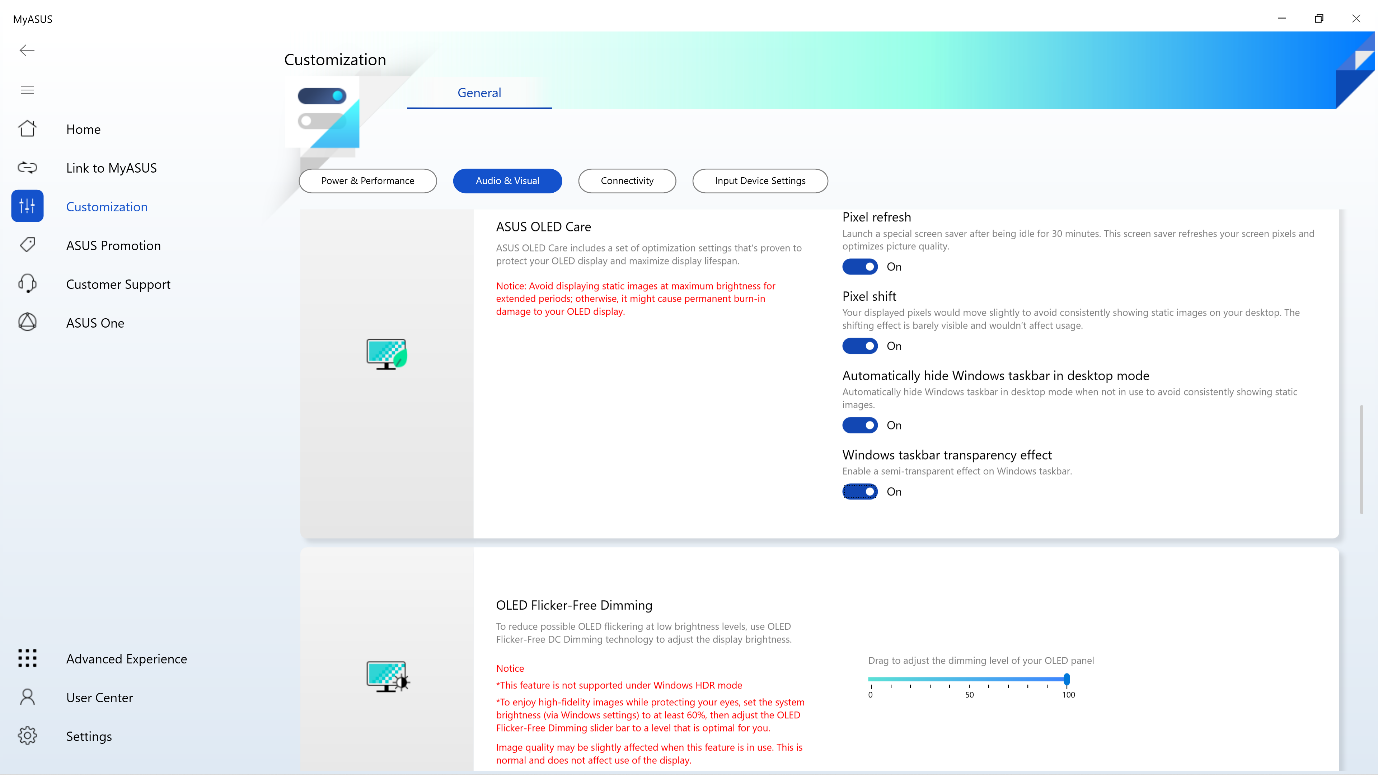This screenshot has width=1378, height=775.
Task: Click the User Center person icon
Action: pos(27,697)
